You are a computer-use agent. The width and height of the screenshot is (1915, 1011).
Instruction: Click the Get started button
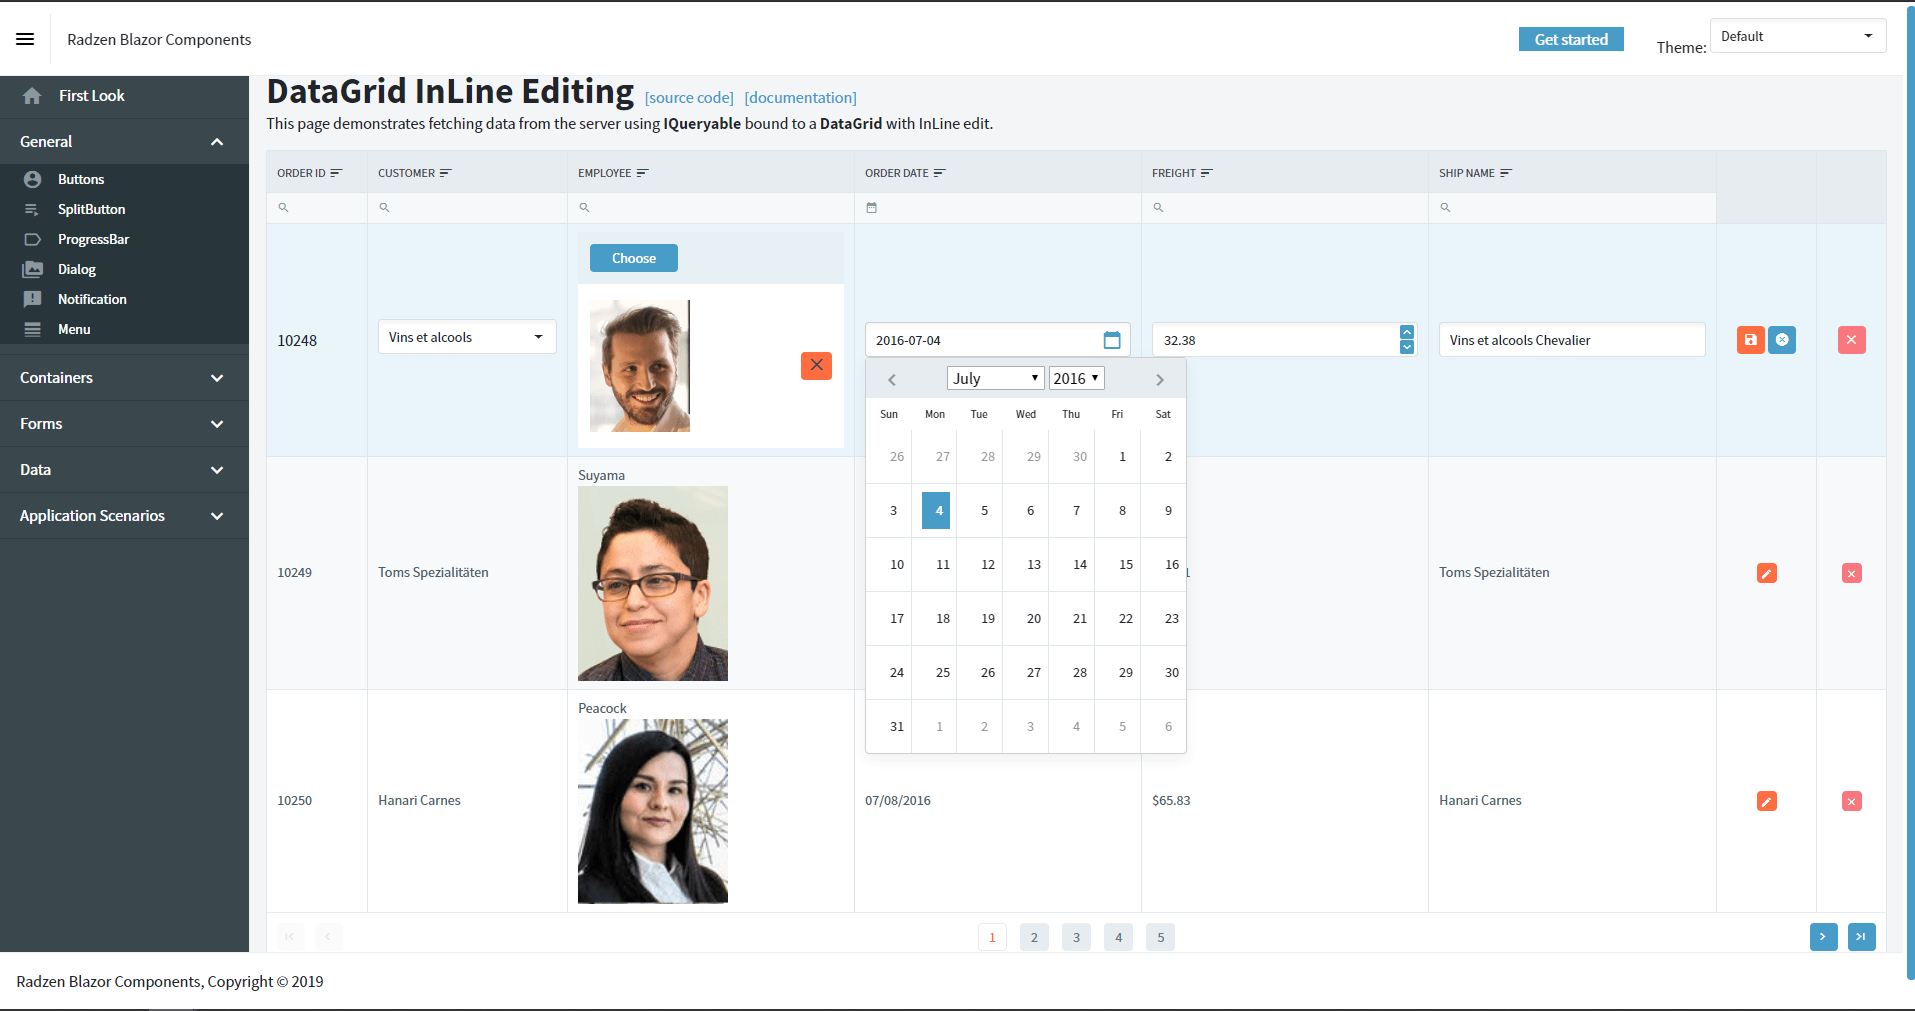pyautogui.click(x=1570, y=39)
